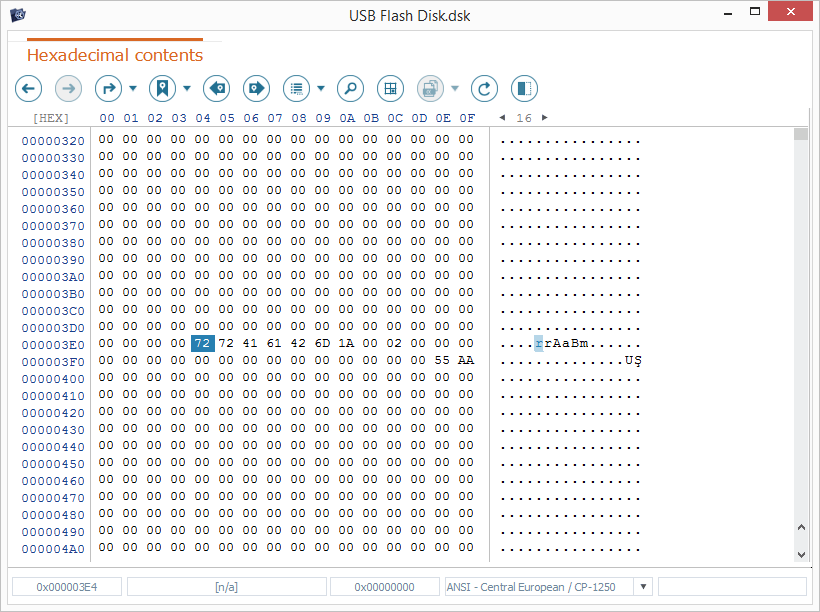820x612 pixels.
Task: Open the Bookmark dropdown arrow
Action: tap(187, 88)
